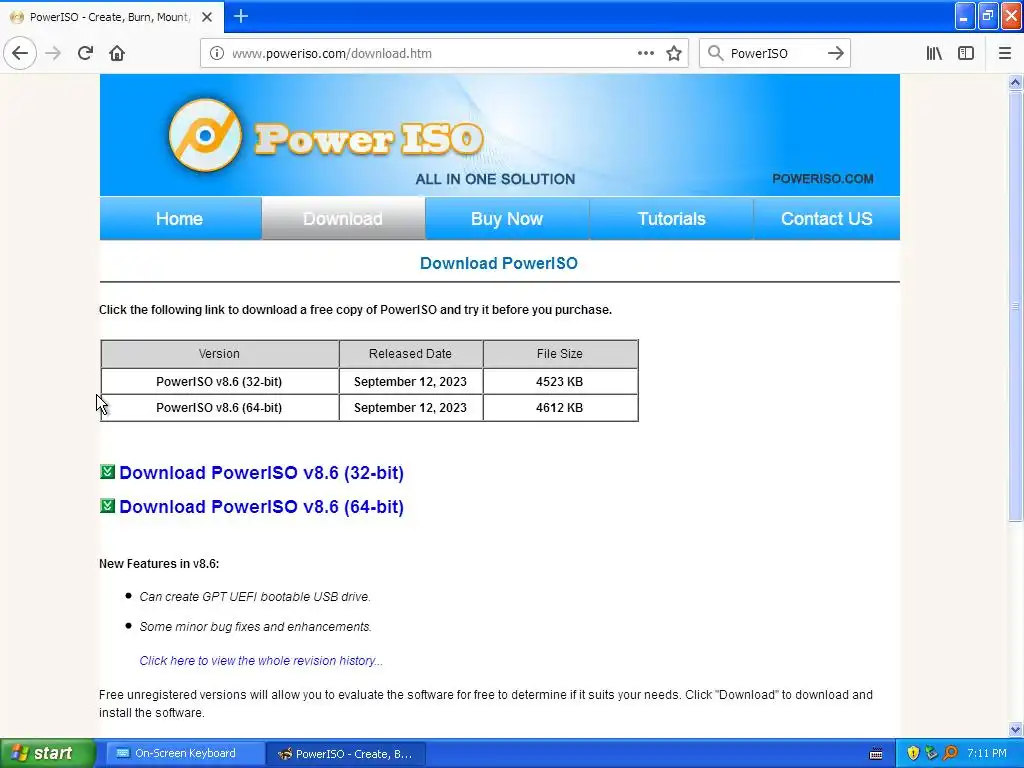
Task: Open the page actions three-dots menu
Action: [645, 53]
